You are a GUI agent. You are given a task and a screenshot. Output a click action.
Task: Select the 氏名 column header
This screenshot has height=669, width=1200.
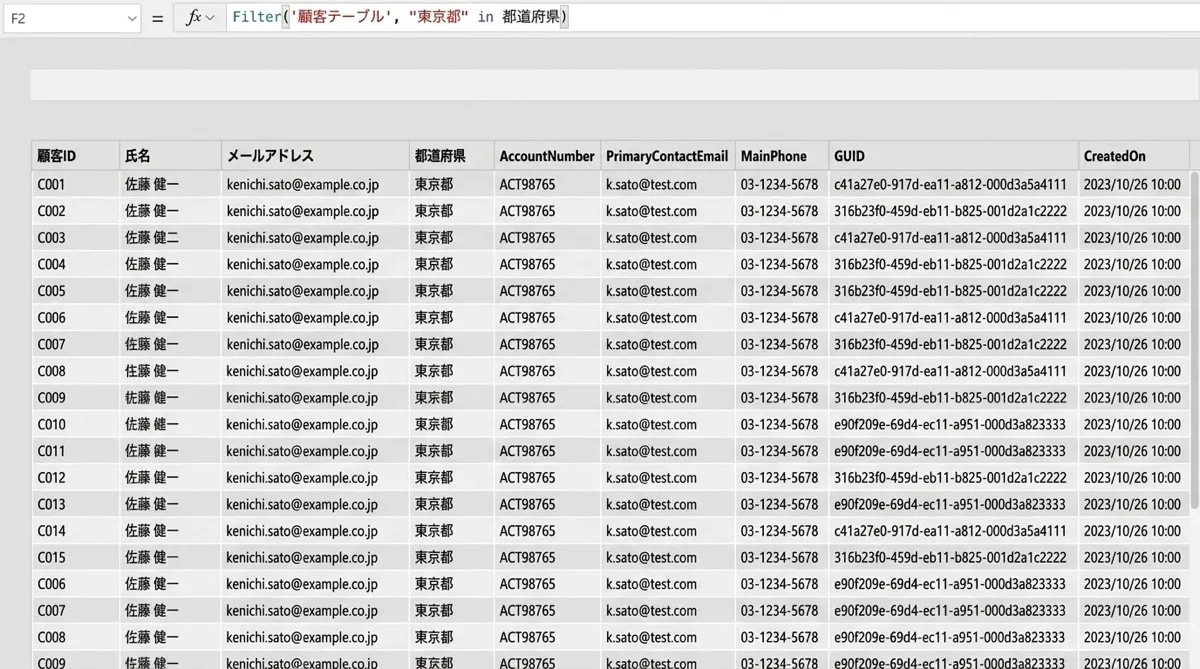(170, 156)
